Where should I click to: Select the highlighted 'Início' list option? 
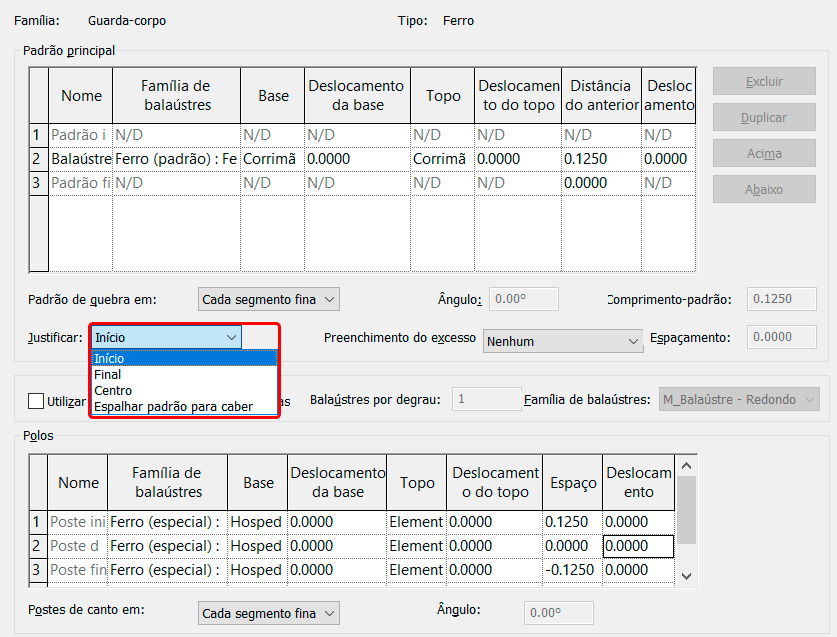click(x=110, y=359)
